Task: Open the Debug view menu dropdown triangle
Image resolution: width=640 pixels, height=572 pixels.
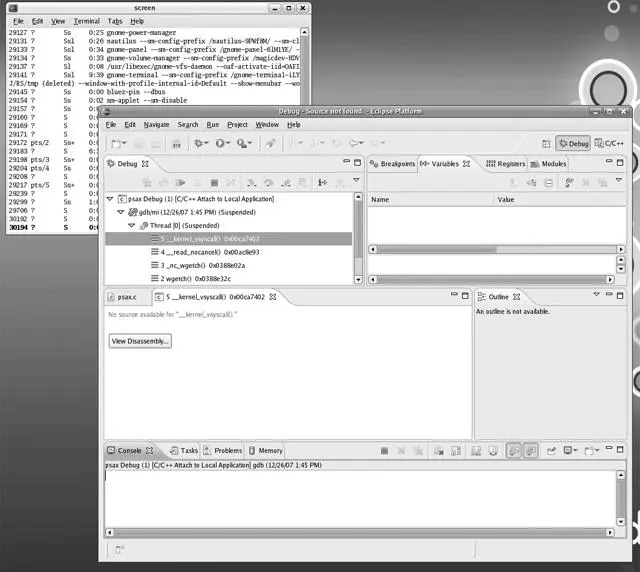Action: click(356, 181)
